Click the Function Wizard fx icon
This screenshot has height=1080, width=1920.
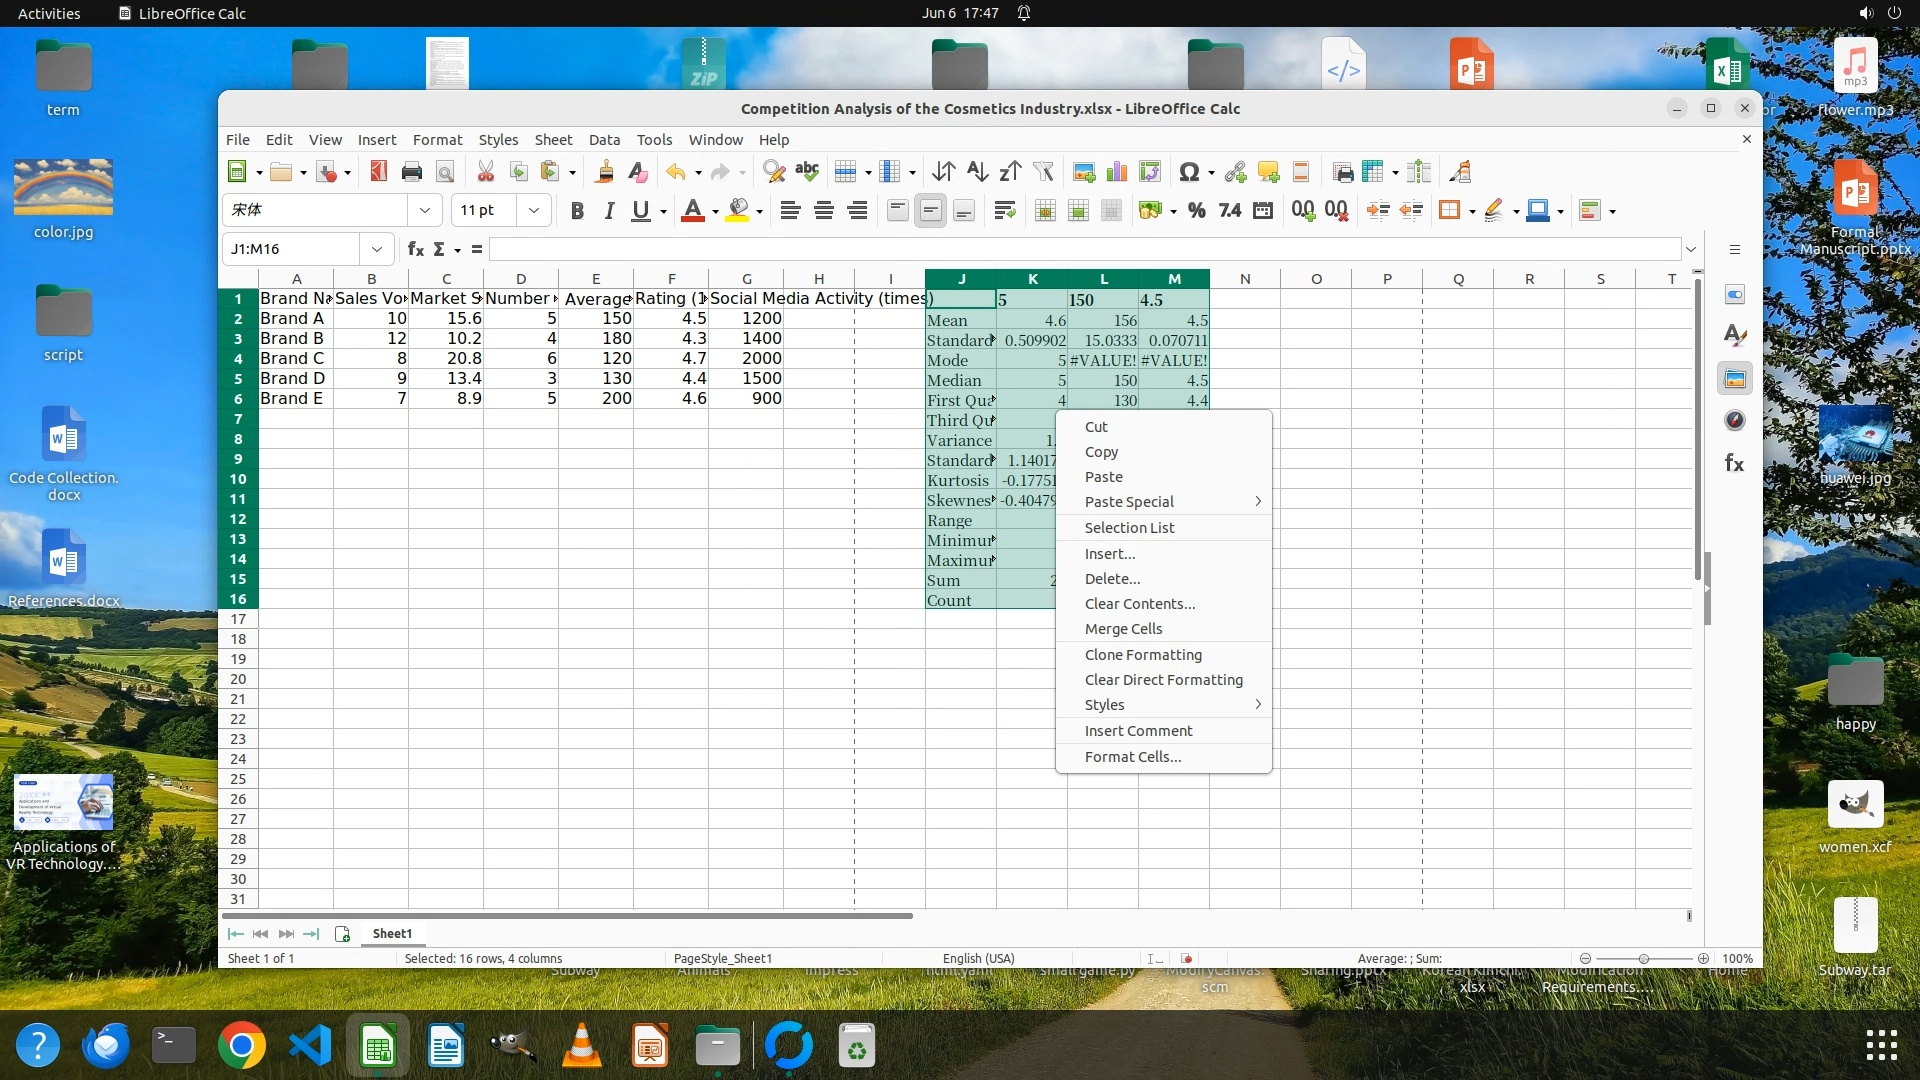(x=416, y=249)
